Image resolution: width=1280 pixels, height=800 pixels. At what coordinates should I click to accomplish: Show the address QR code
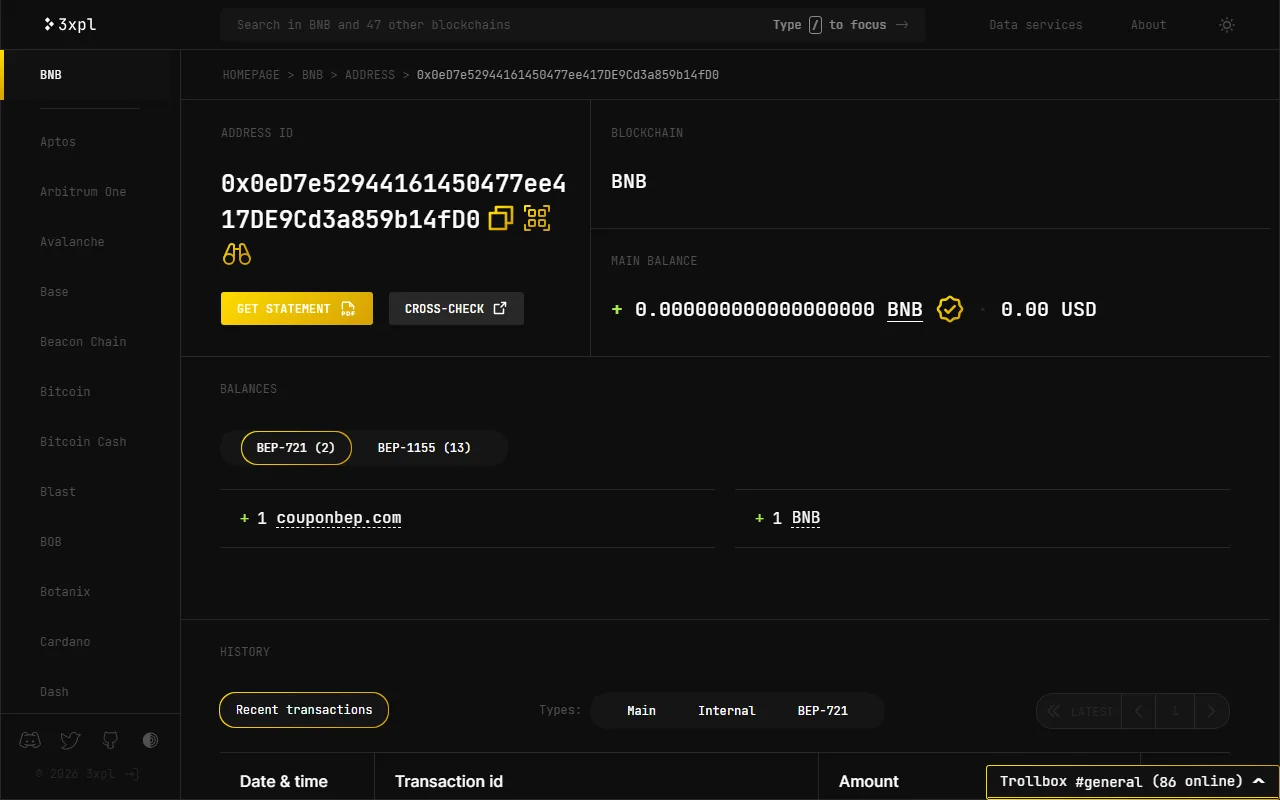538,218
